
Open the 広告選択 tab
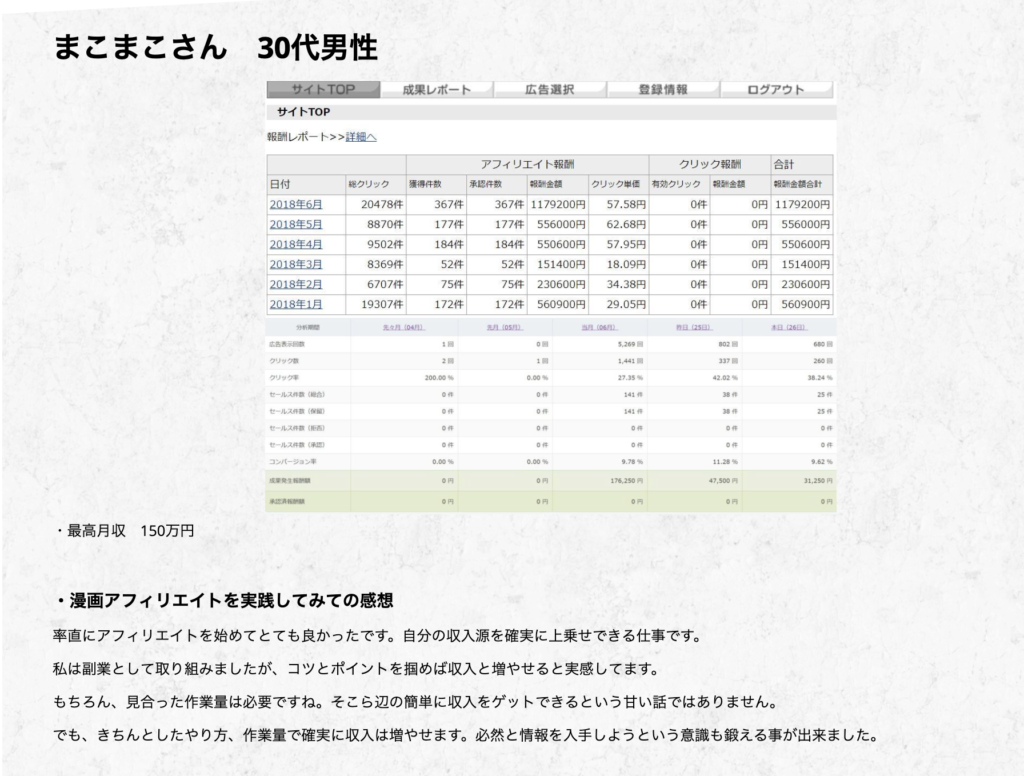pyautogui.click(x=550, y=89)
